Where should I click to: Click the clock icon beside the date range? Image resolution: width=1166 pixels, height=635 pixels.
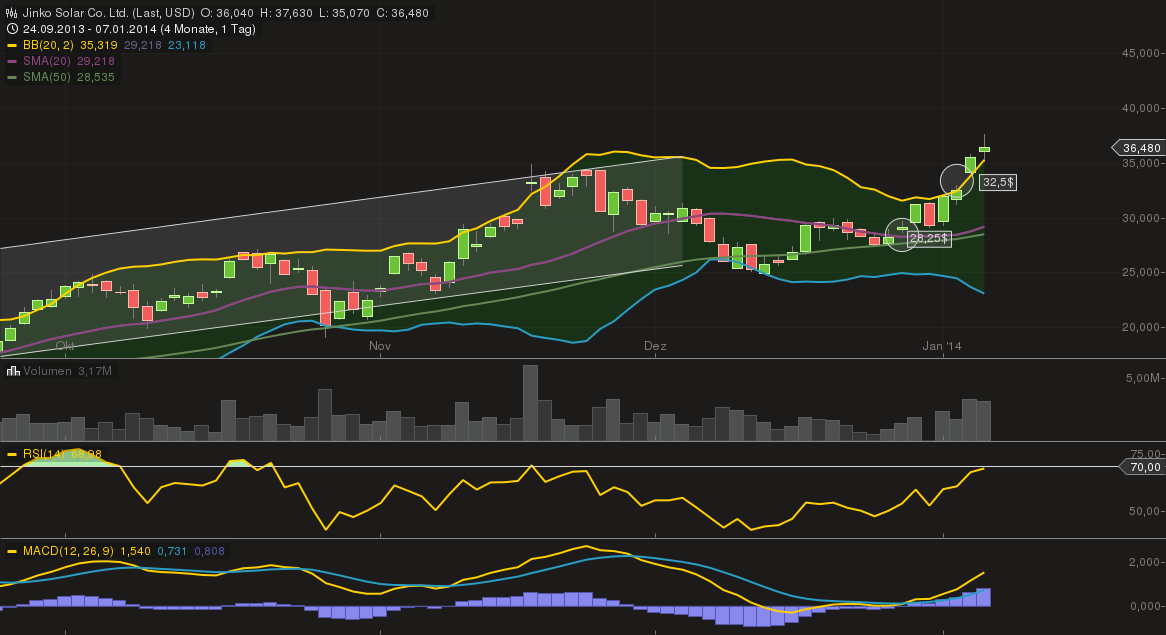[x=12, y=29]
